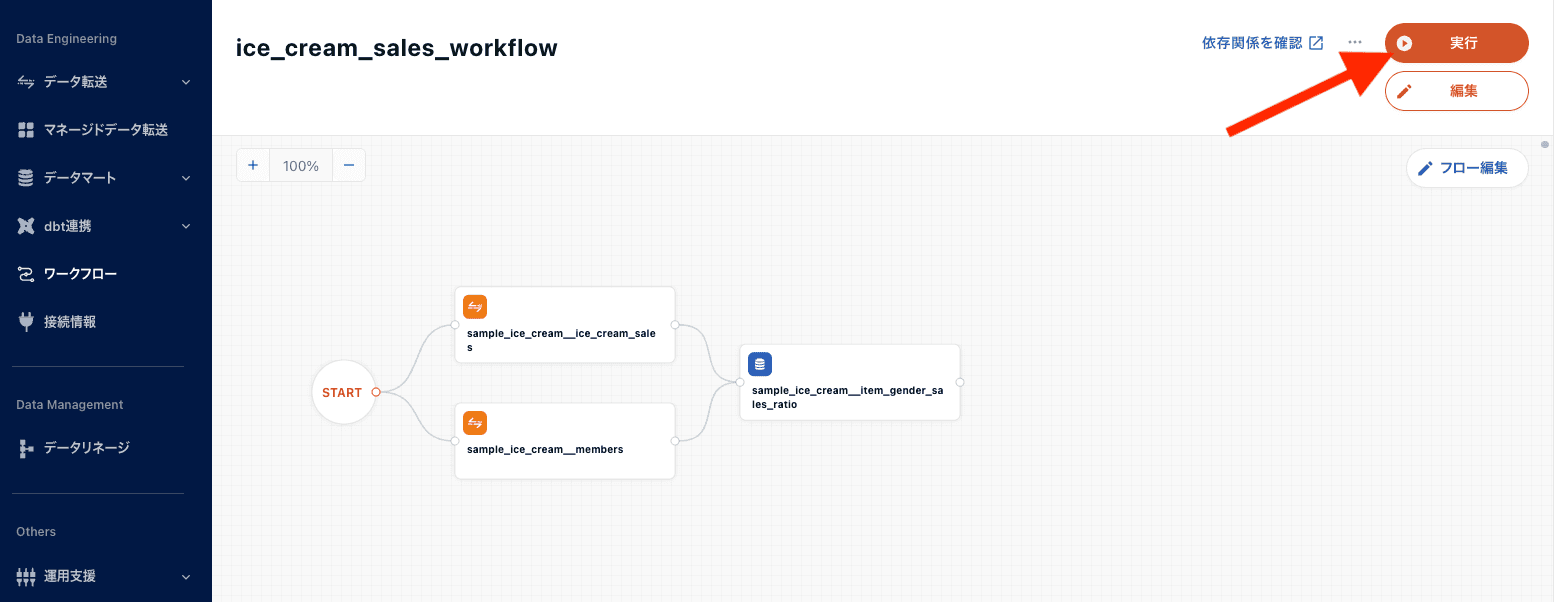
Task: Click the dbt連携 icon in sidebar
Action: 26,226
